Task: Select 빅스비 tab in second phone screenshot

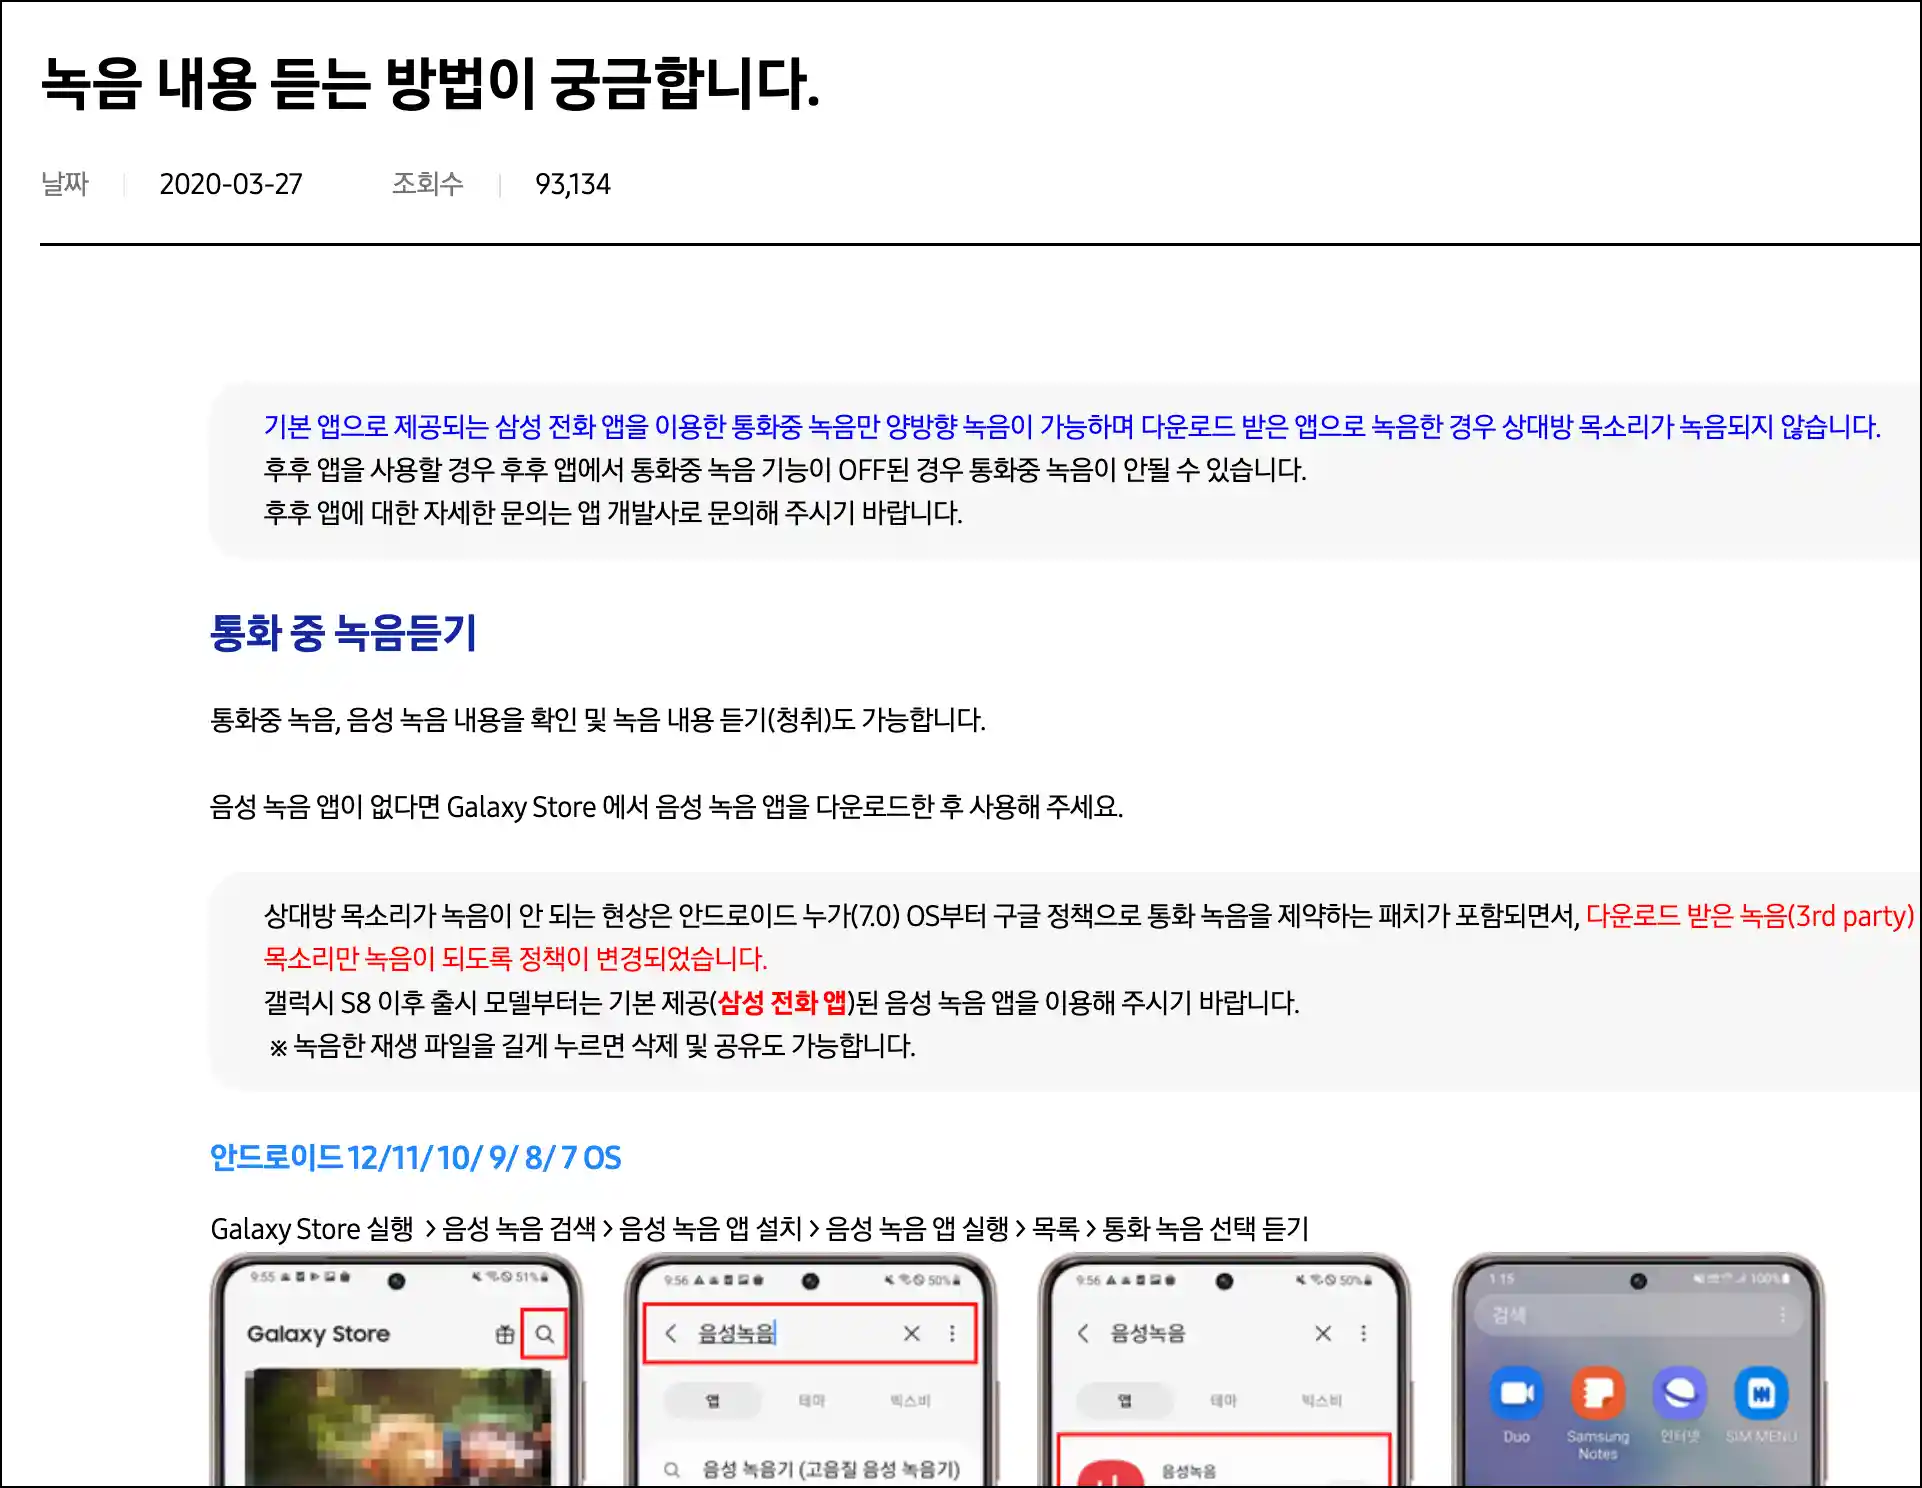Action: 910,1400
